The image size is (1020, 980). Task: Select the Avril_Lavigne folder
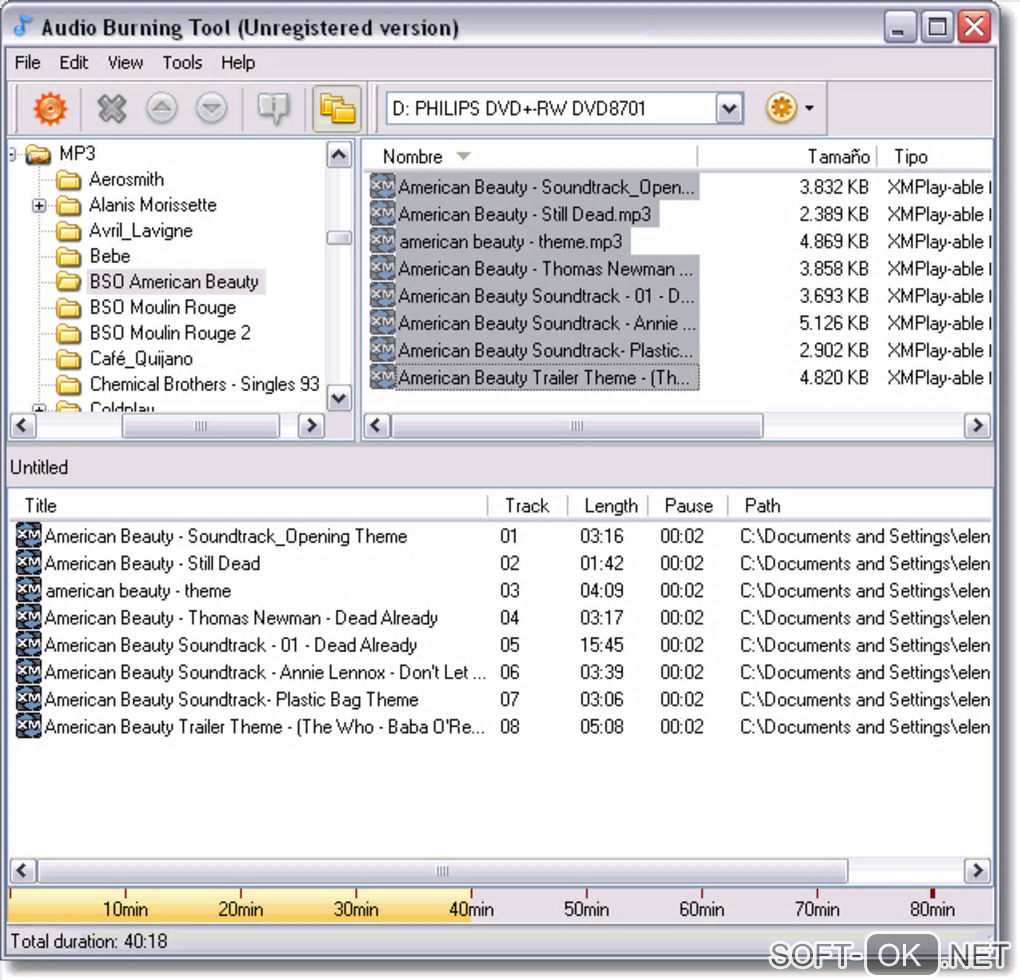tap(141, 230)
